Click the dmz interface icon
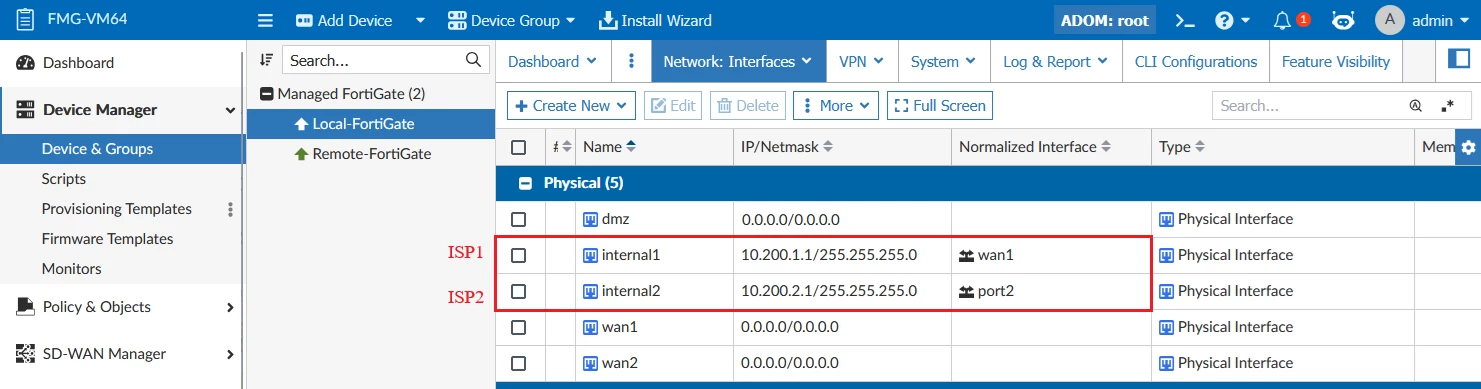 pyautogui.click(x=590, y=219)
